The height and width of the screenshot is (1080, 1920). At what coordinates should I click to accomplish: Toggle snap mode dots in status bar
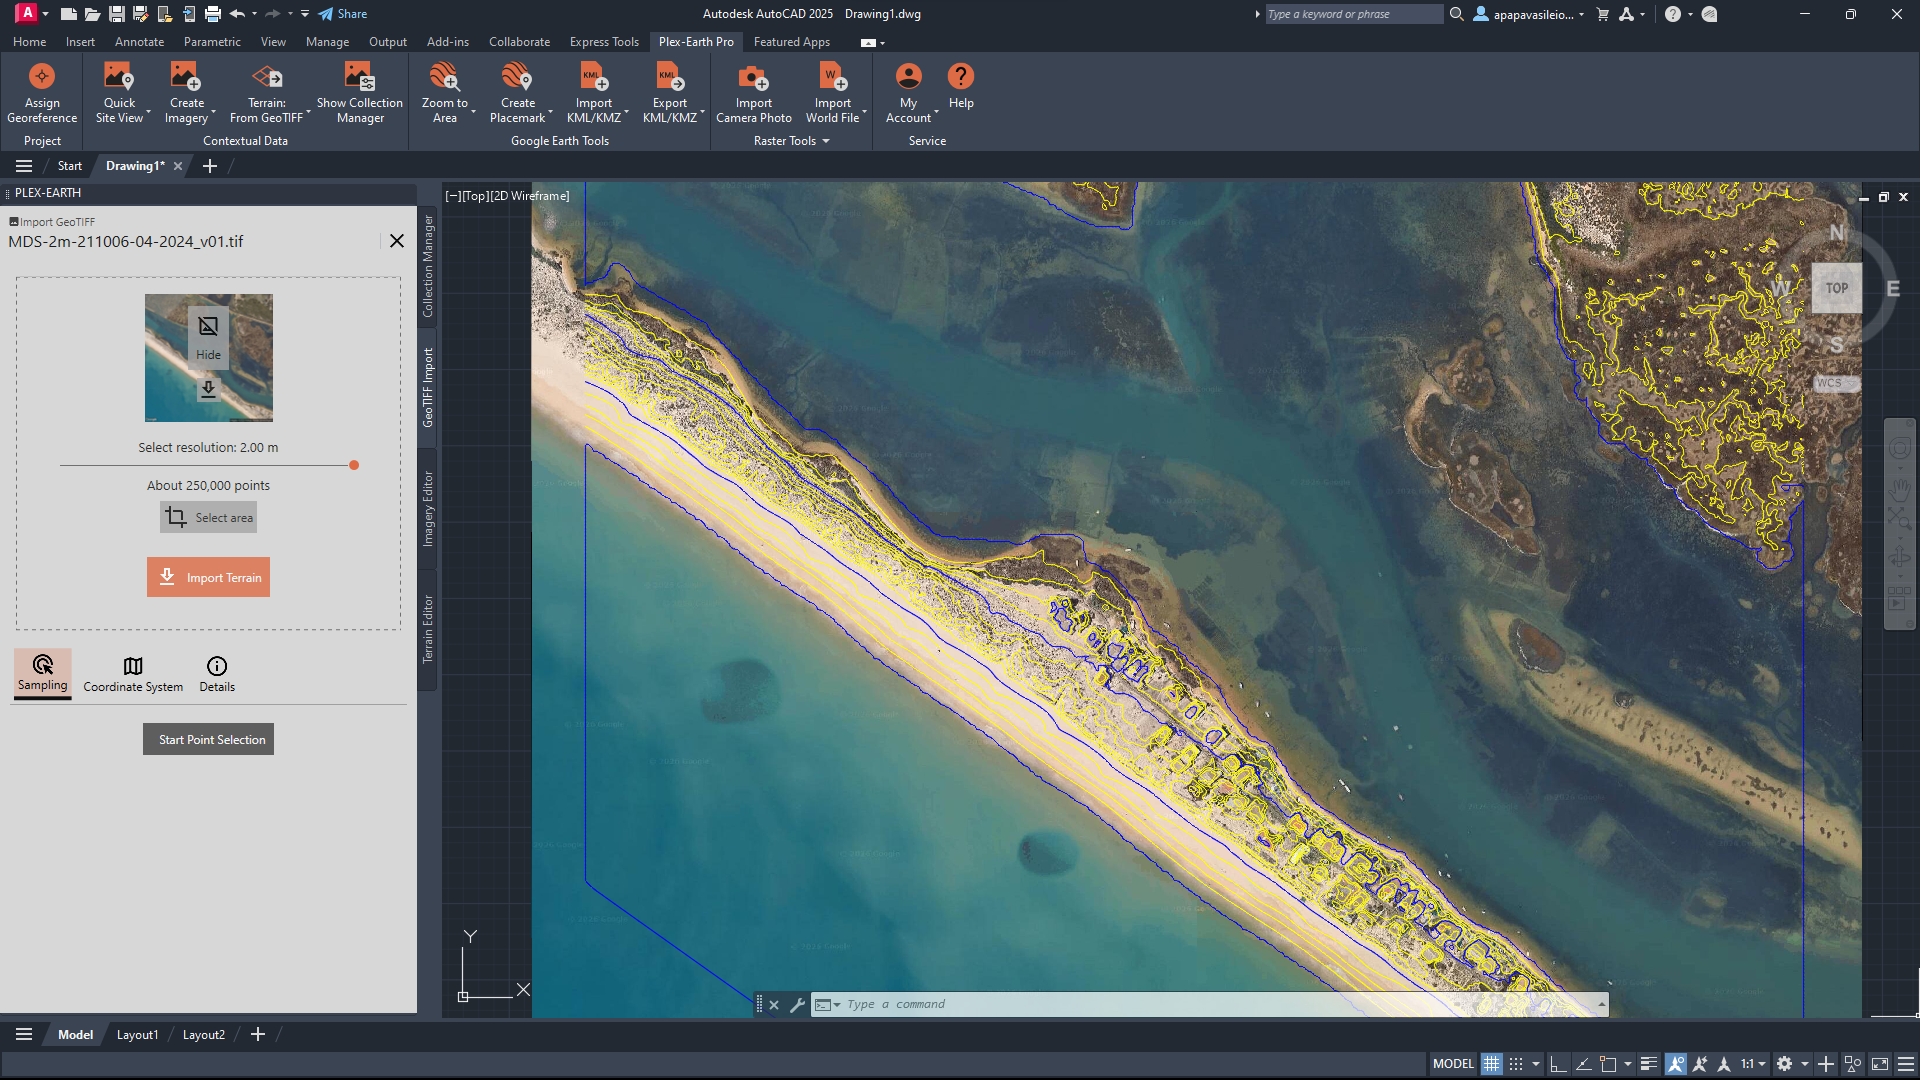(1516, 1064)
